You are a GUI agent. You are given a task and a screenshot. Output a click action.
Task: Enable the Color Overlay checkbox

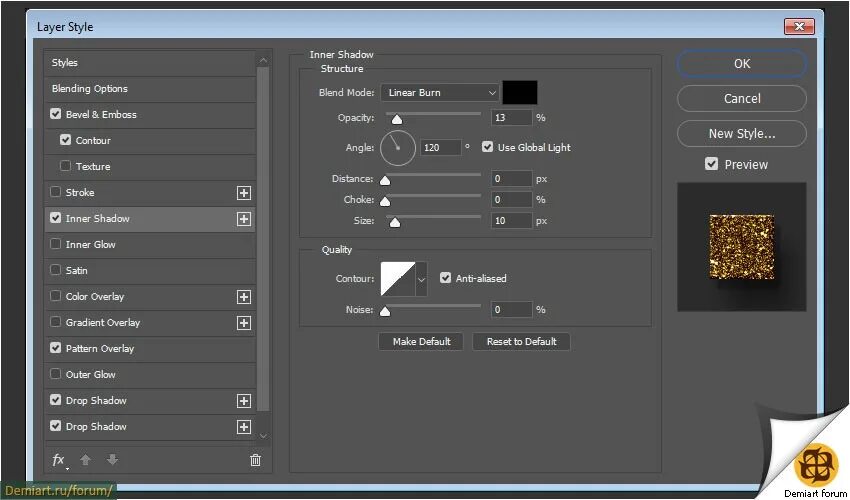(55, 296)
